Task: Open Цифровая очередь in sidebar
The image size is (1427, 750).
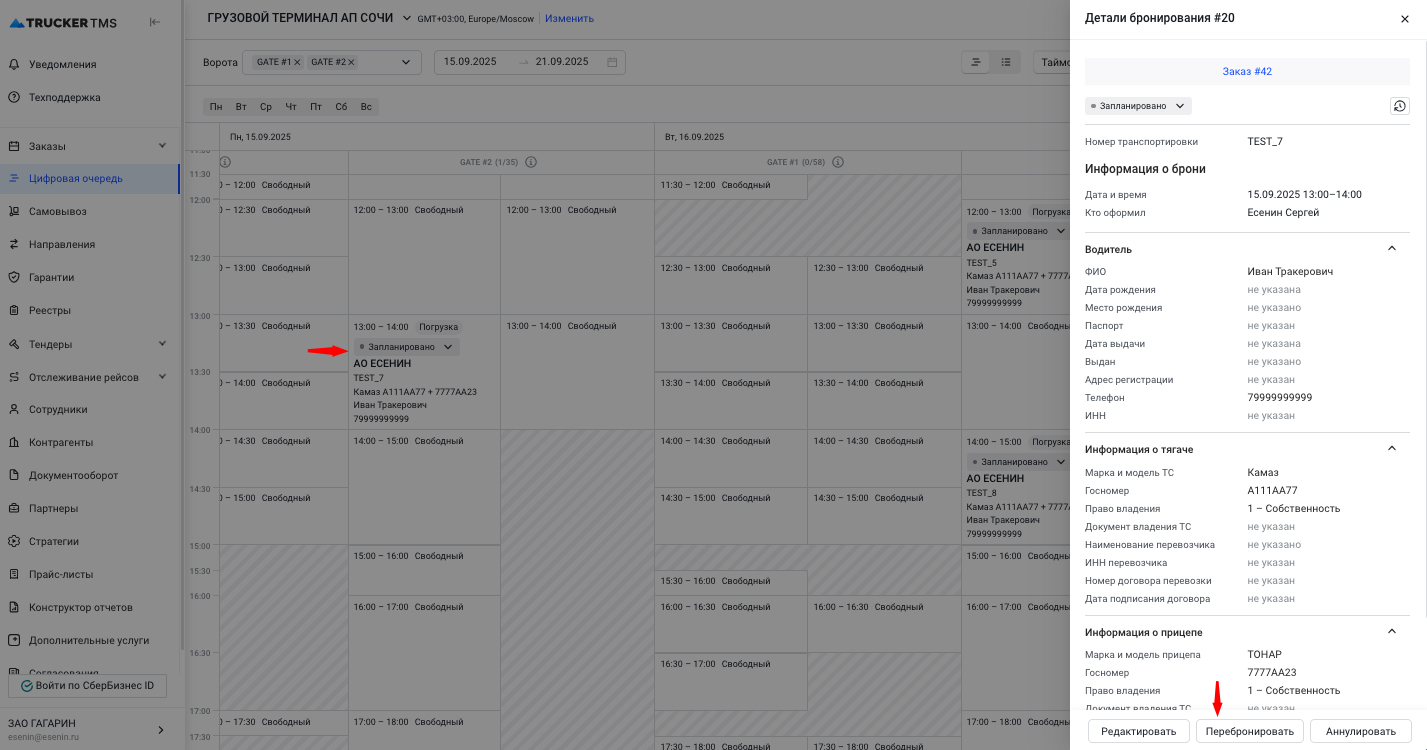Action: [x=76, y=179]
